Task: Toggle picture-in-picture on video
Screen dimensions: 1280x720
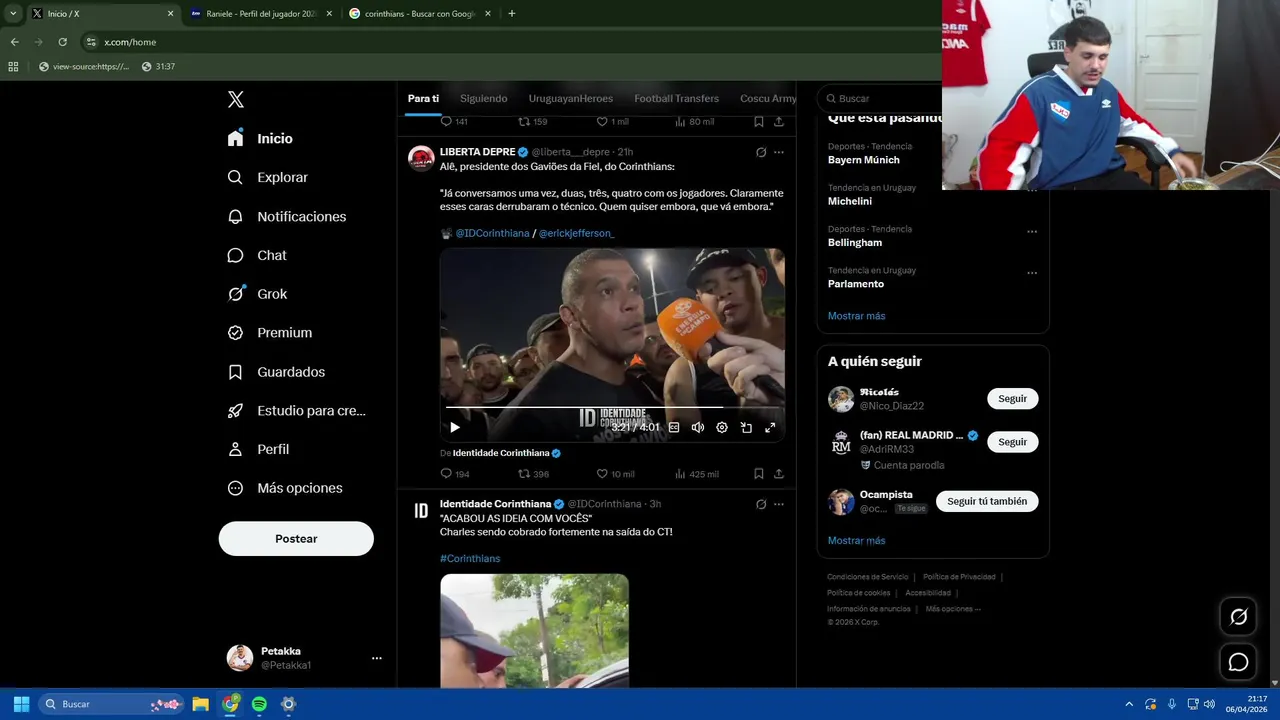Action: (x=746, y=427)
